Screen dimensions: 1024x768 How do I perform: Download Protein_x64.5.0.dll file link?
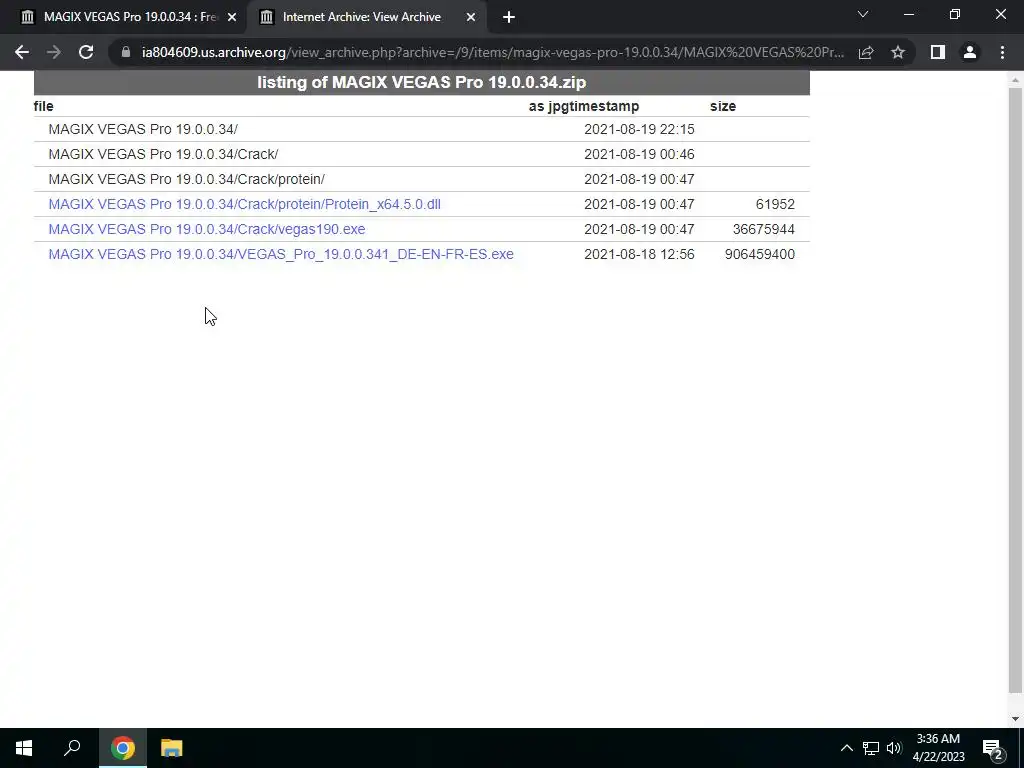244,204
